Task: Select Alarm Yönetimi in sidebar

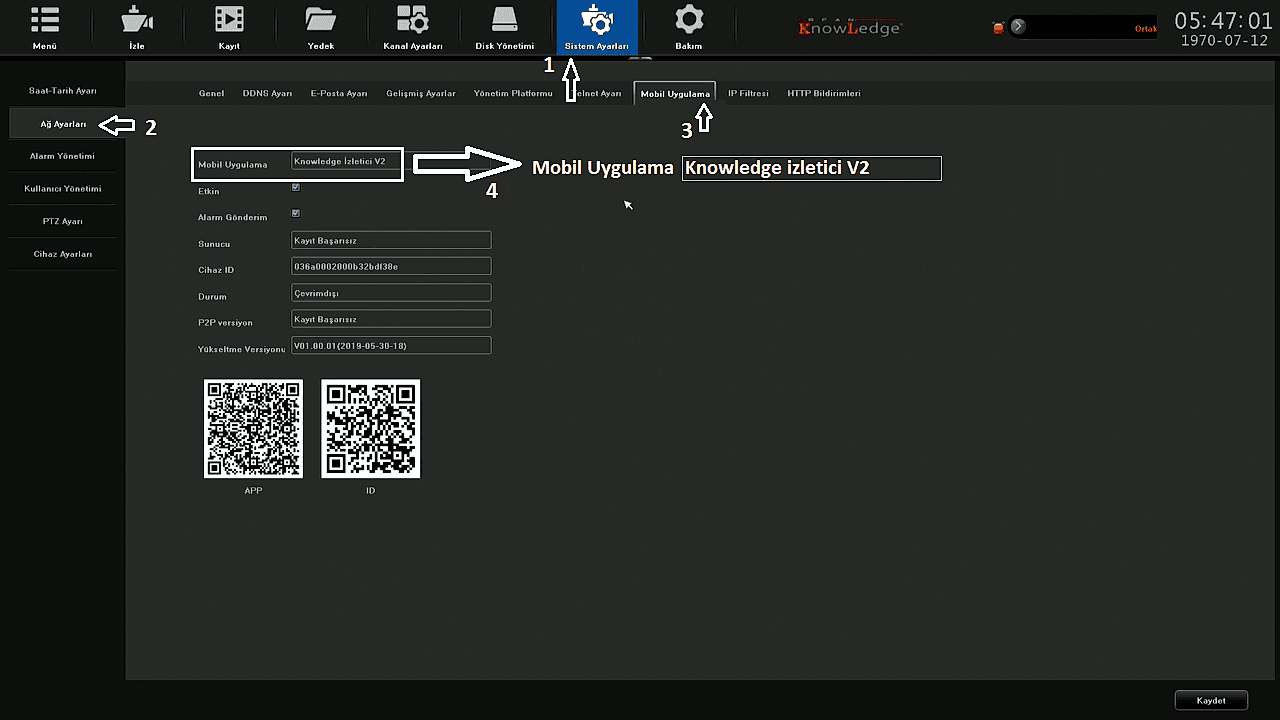Action: pos(62,156)
